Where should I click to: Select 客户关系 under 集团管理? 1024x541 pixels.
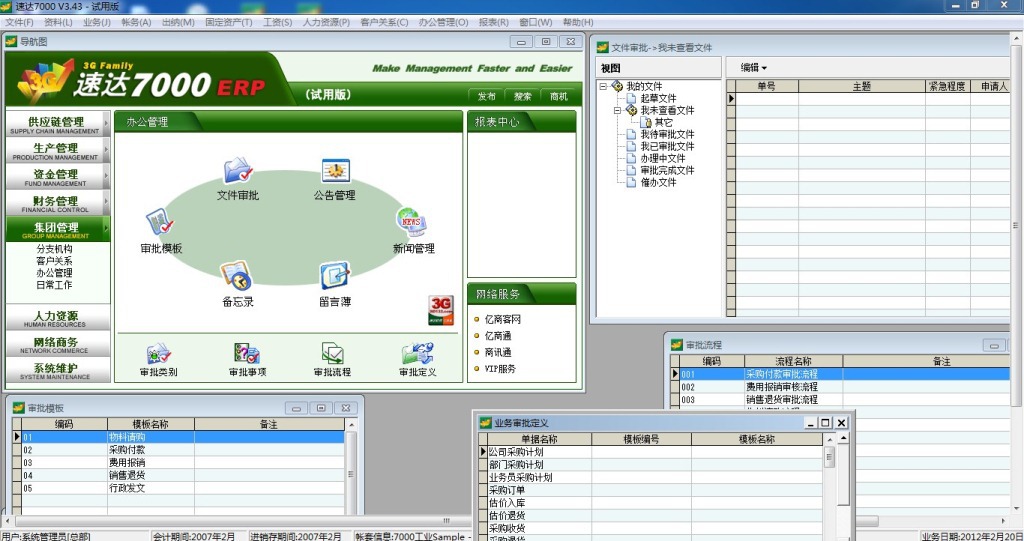pyautogui.click(x=54, y=261)
